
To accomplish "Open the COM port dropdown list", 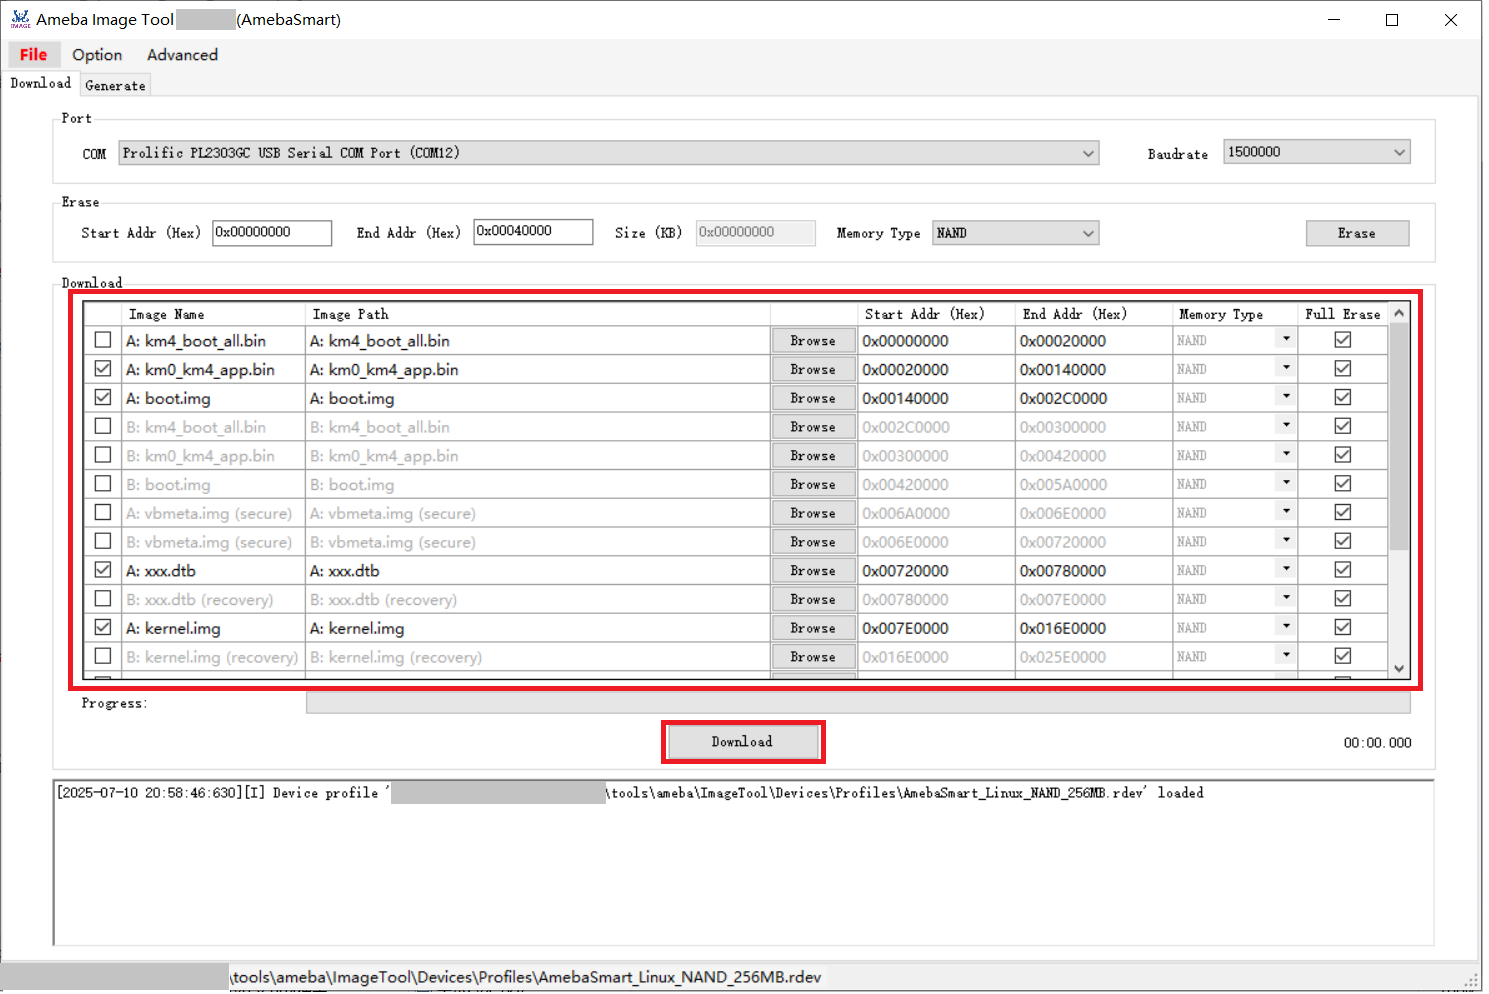I will [x=1088, y=153].
